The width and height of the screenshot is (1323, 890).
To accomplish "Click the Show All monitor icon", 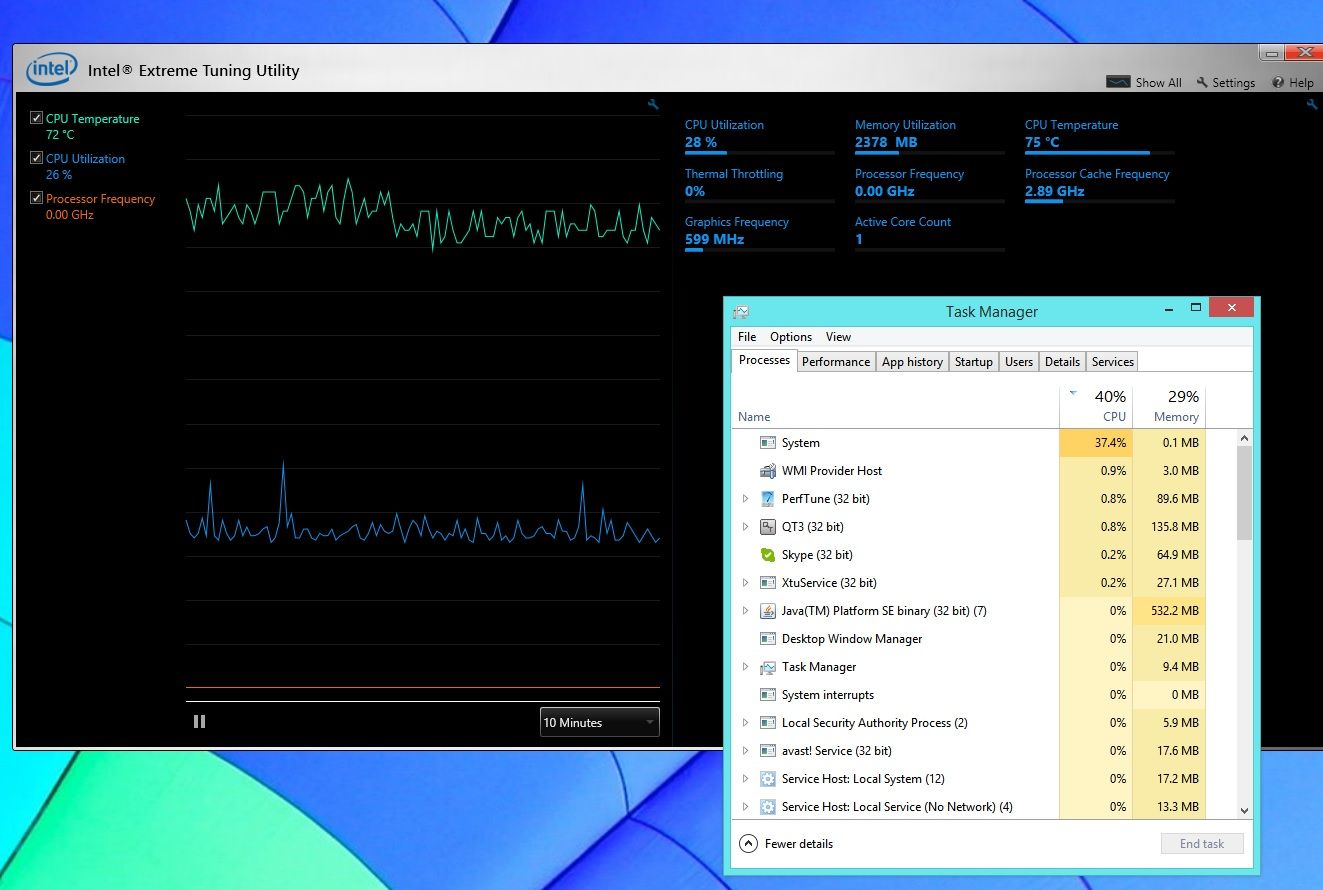I will tap(1118, 82).
